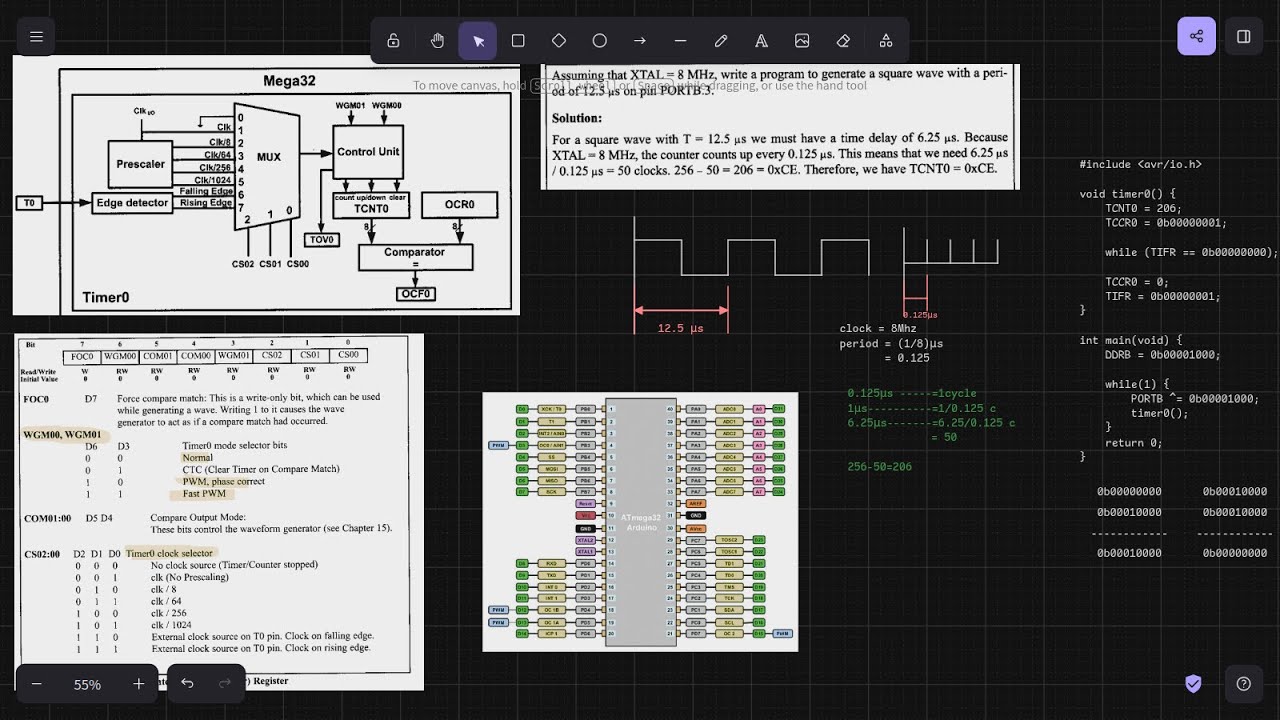Choose the Diamond shape tool

[x=559, y=41]
